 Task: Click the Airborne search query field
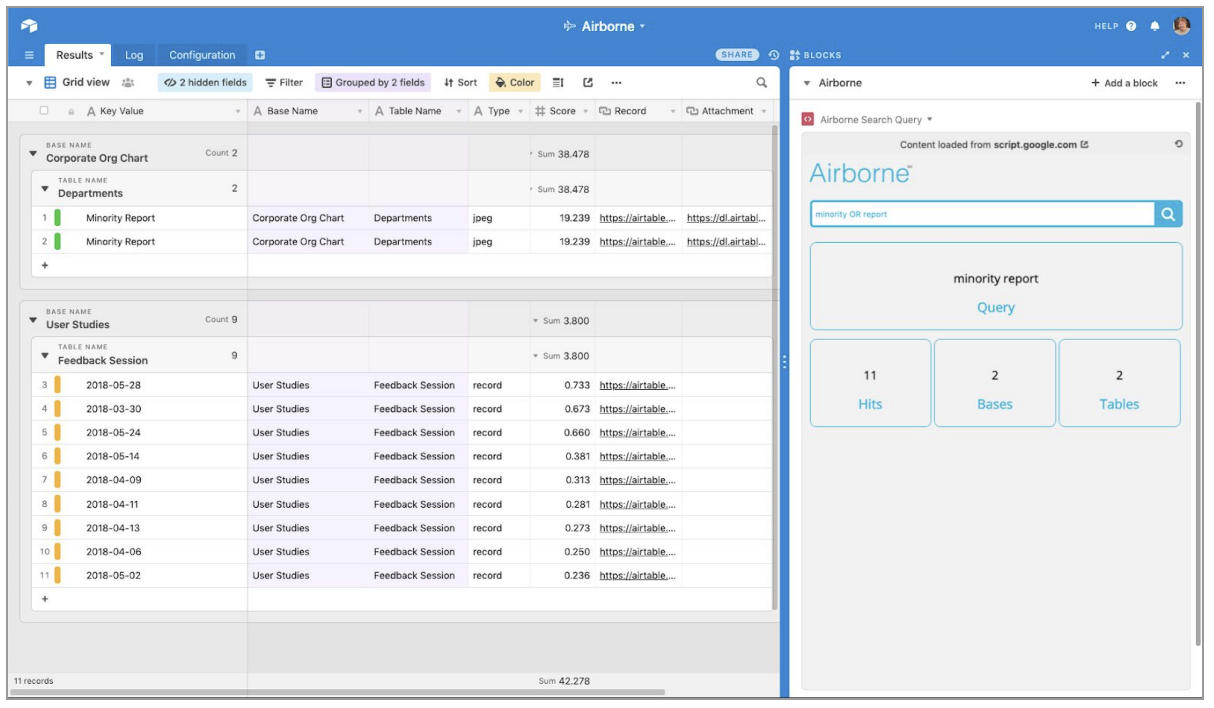coord(982,213)
